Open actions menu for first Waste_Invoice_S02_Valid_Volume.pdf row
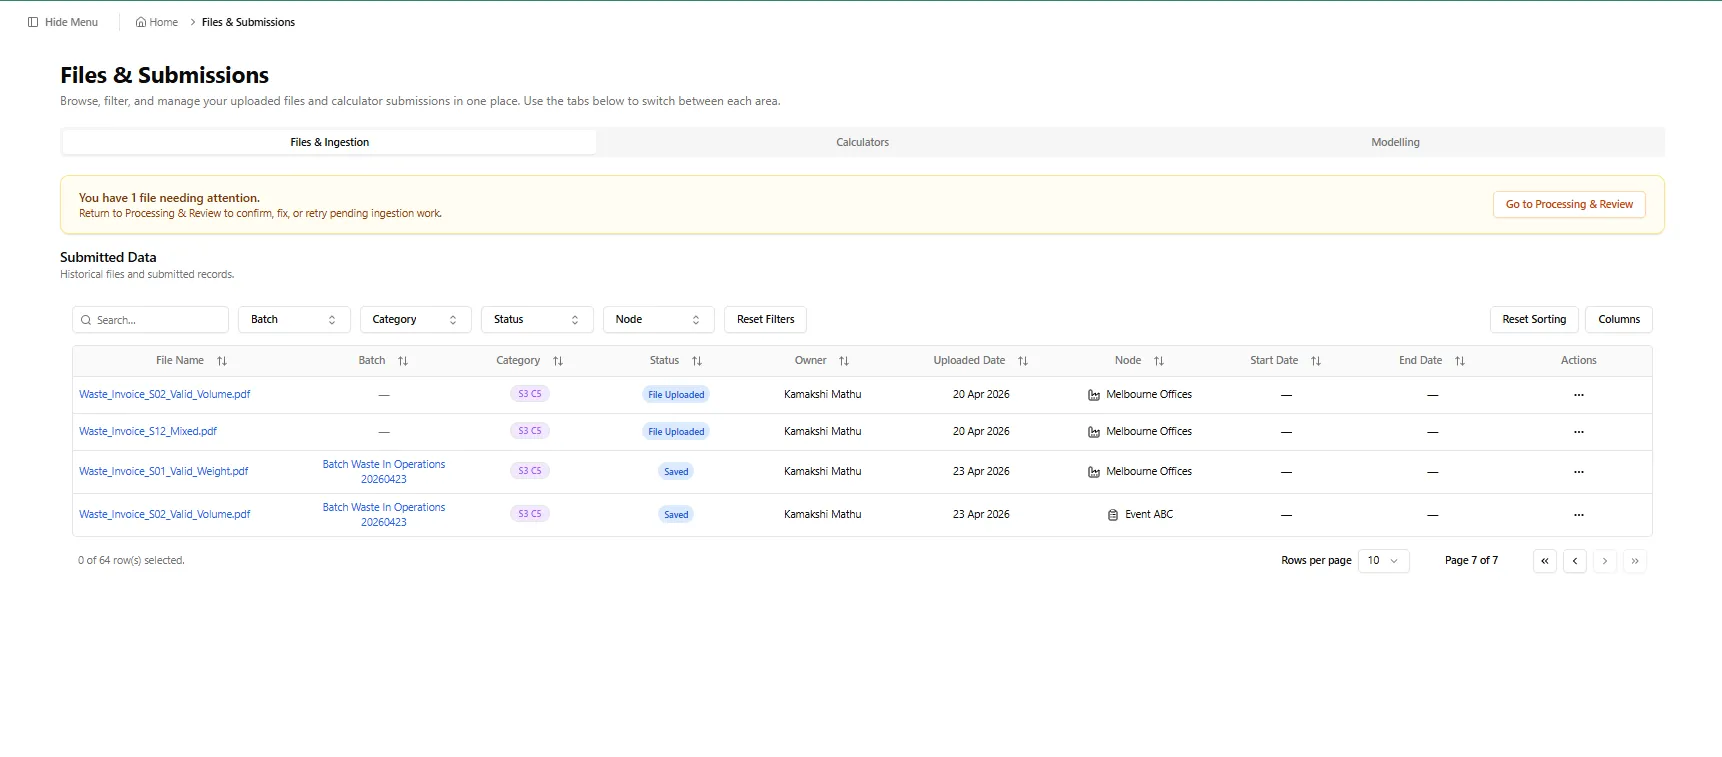The width and height of the screenshot is (1722, 757). pyautogui.click(x=1579, y=395)
